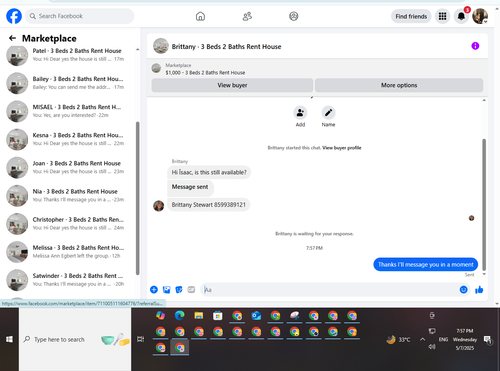Open more actions plus icon in composer

coord(154,289)
